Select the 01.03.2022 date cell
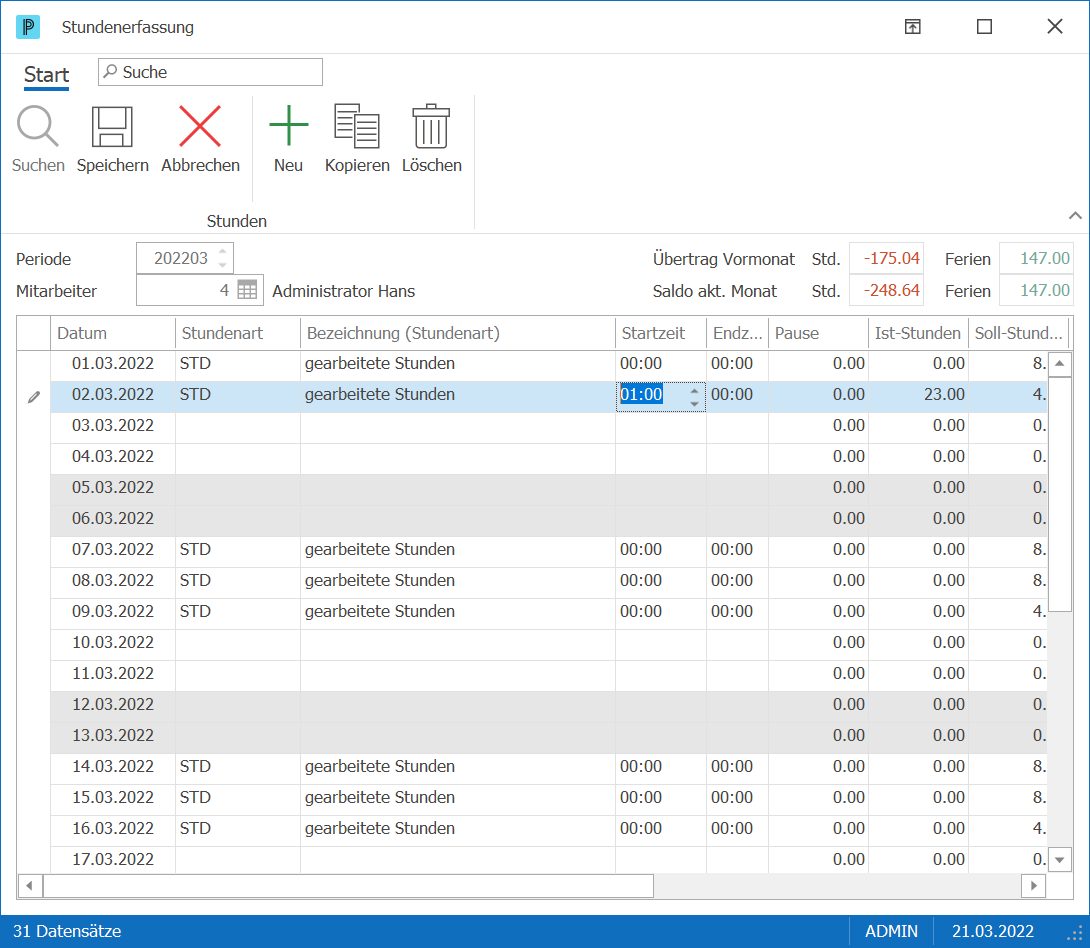1090x948 pixels. click(113, 363)
